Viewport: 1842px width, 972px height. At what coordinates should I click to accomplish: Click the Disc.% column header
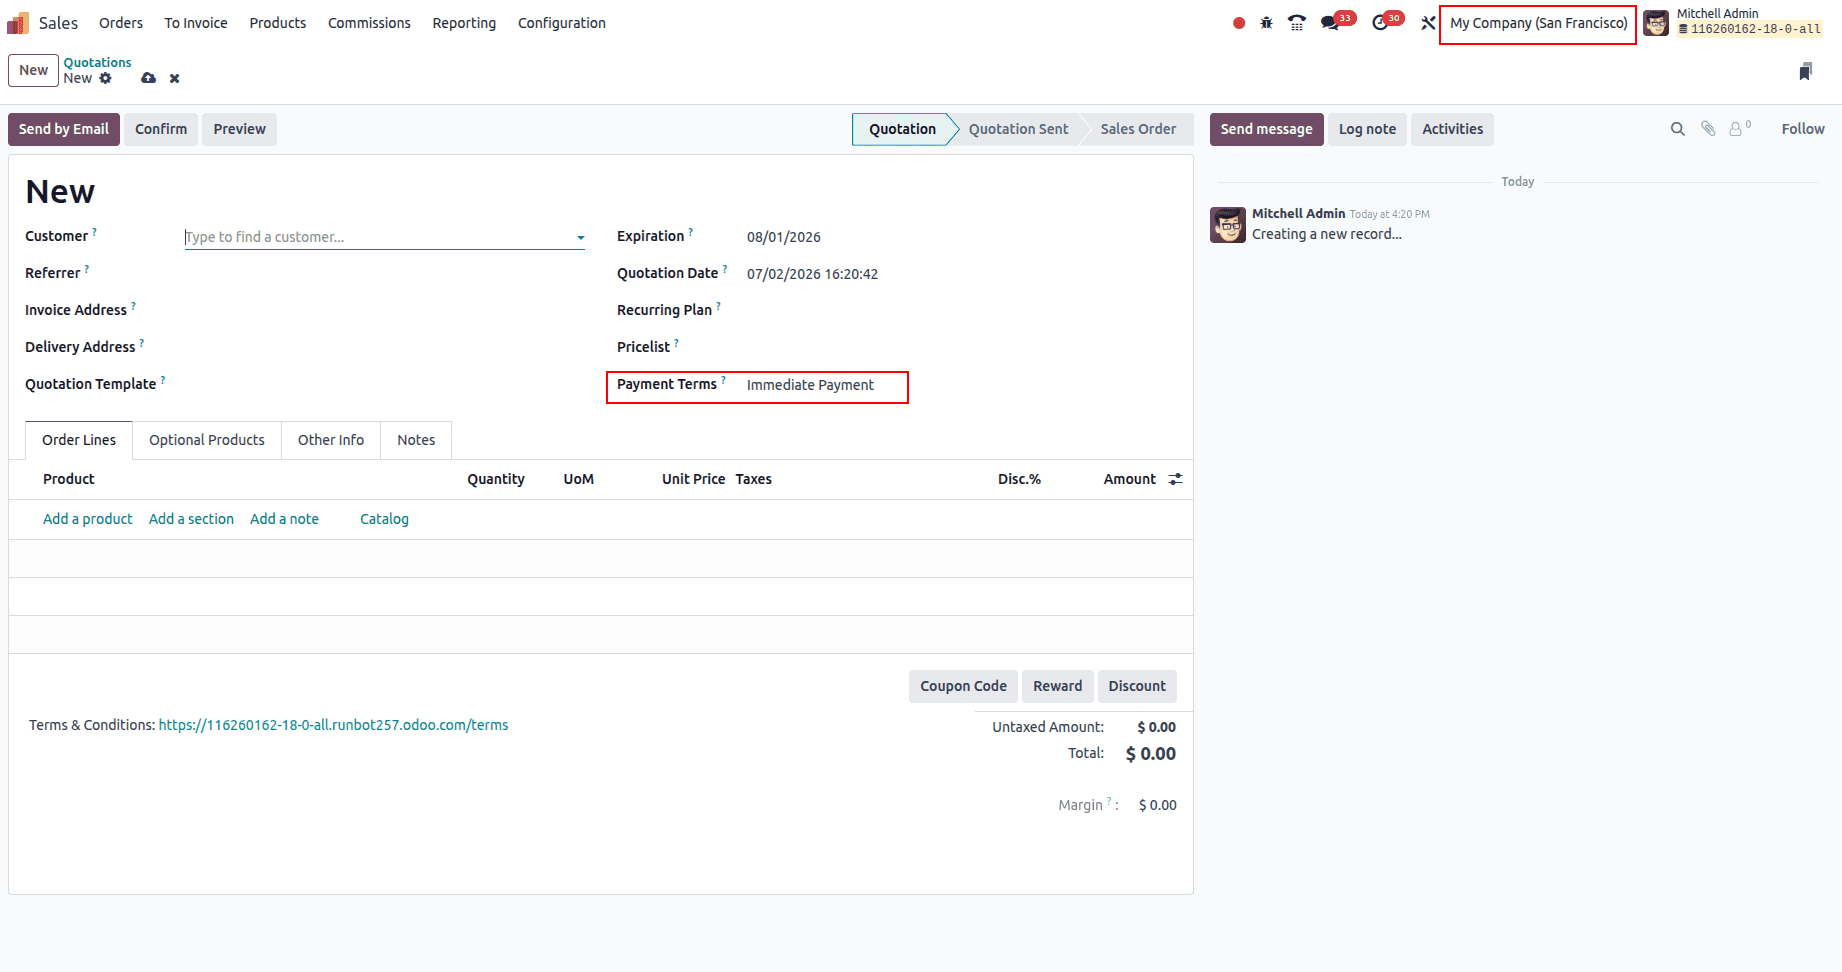point(1019,479)
